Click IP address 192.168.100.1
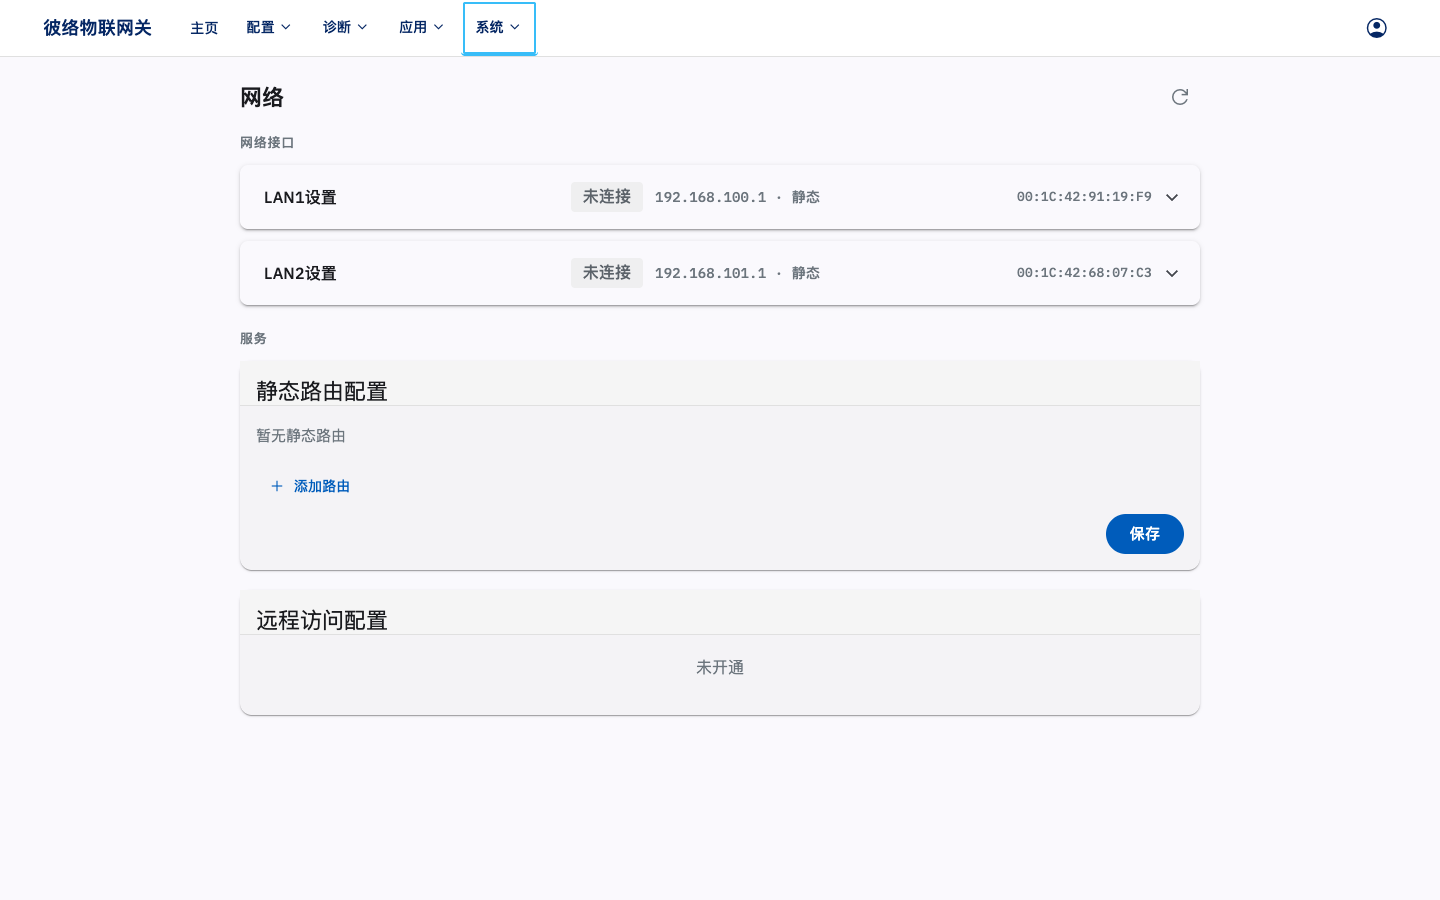This screenshot has height=900, width=1440. point(710,197)
